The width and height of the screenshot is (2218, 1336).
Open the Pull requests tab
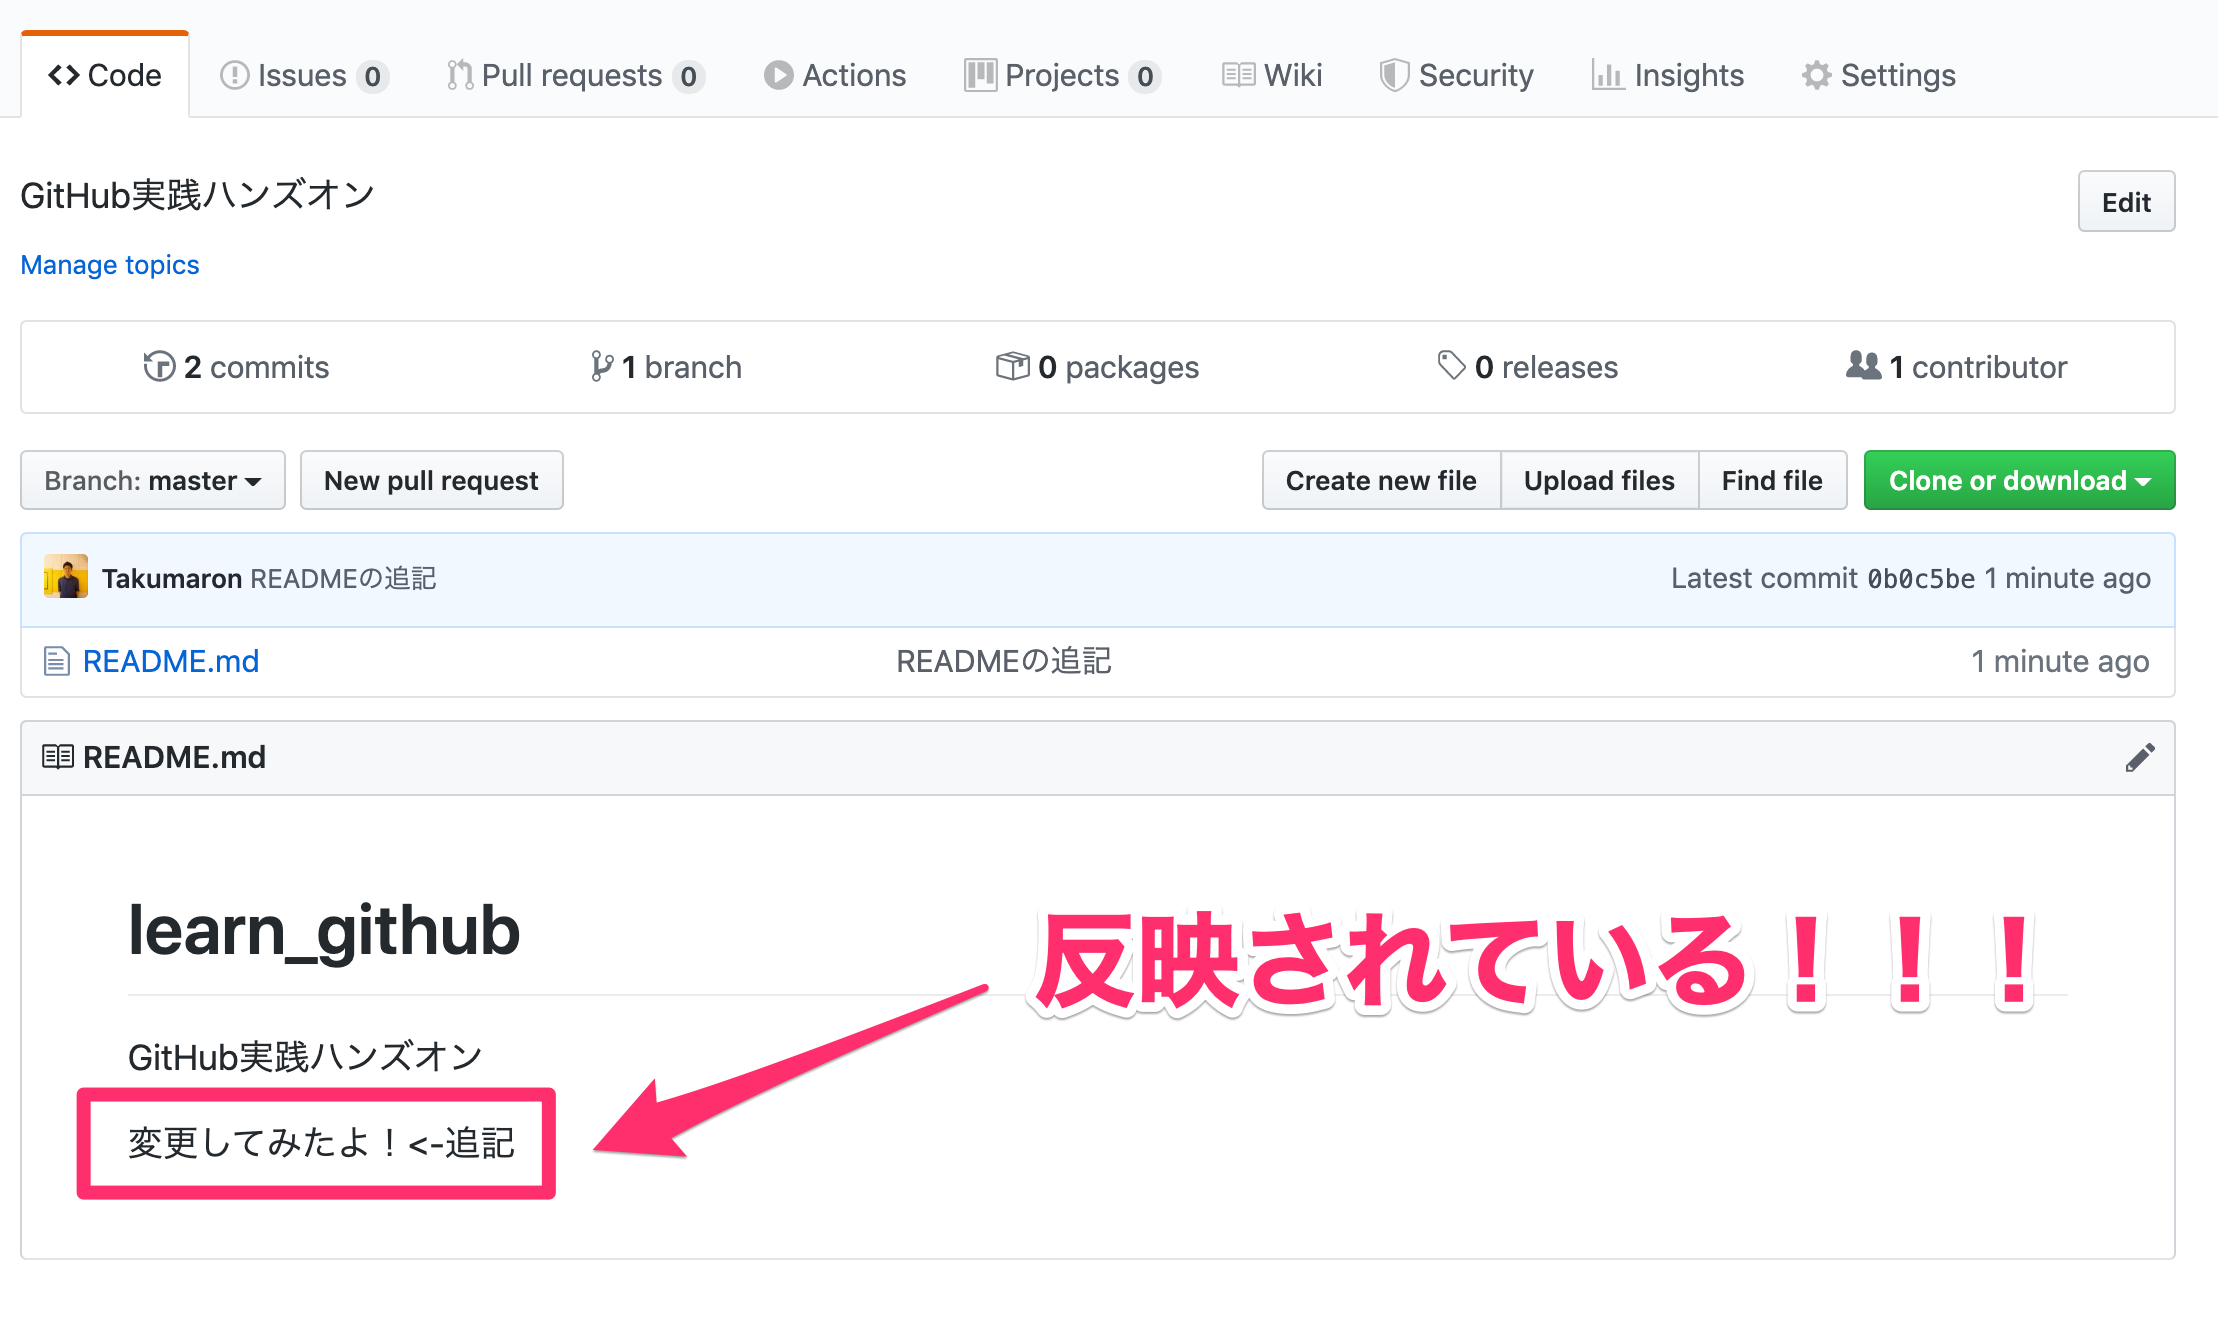576,75
